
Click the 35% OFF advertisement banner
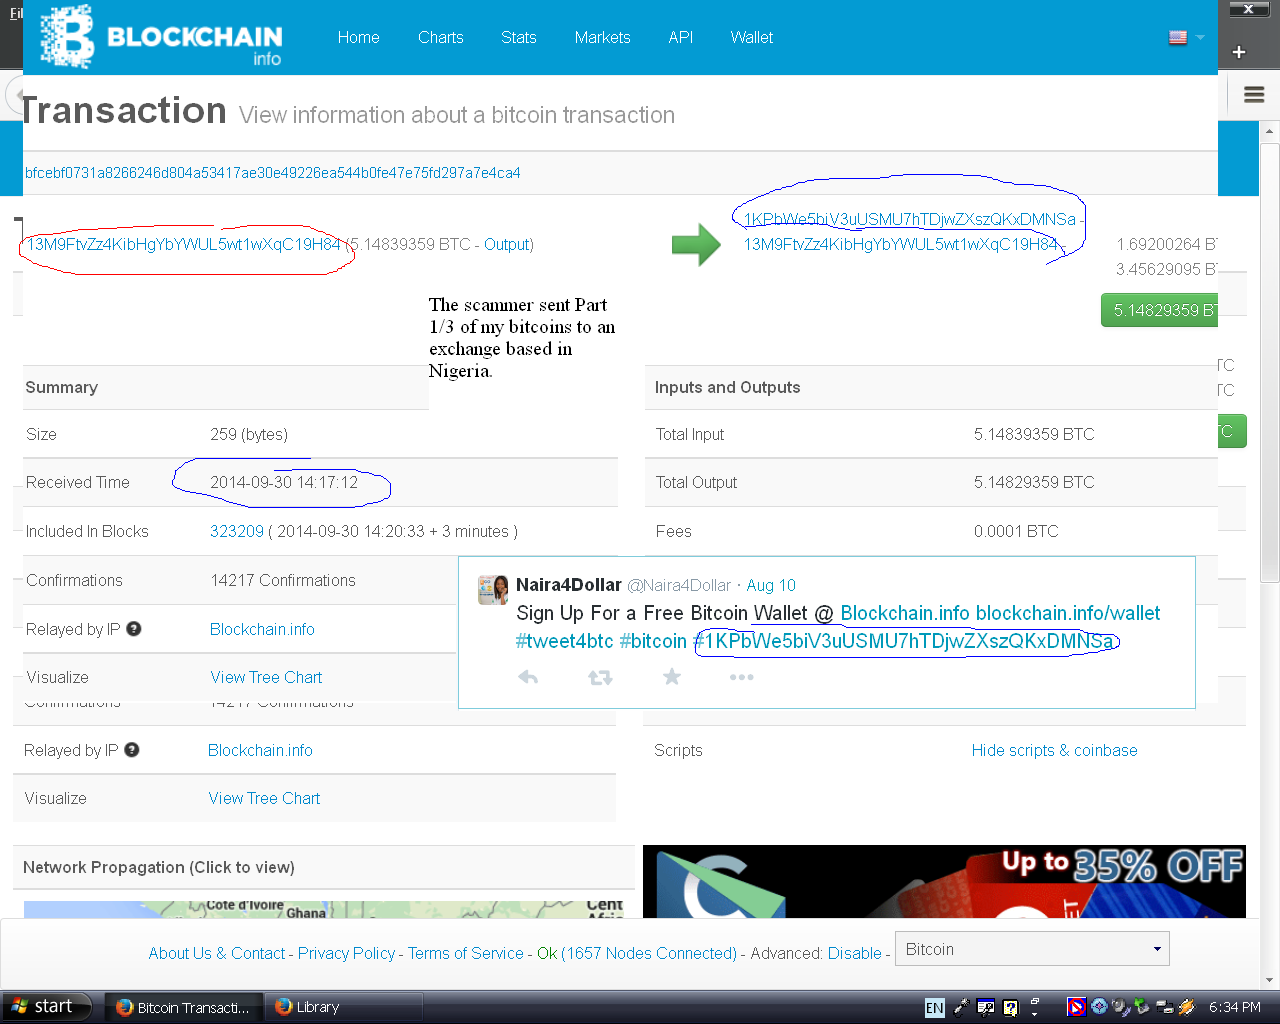[944, 882]
